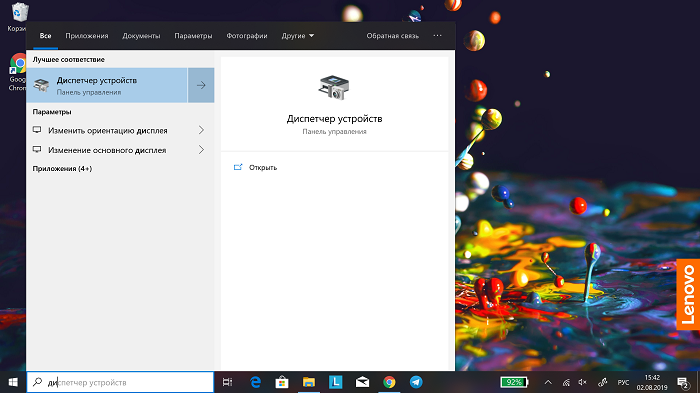Open Изменение основного дисплея setting

click(x=107, y=150)
